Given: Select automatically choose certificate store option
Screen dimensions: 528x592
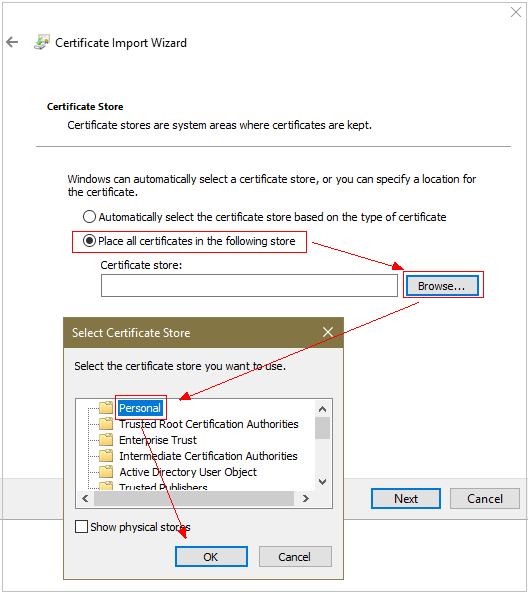Looking at the screenshot, I should 89,217.
